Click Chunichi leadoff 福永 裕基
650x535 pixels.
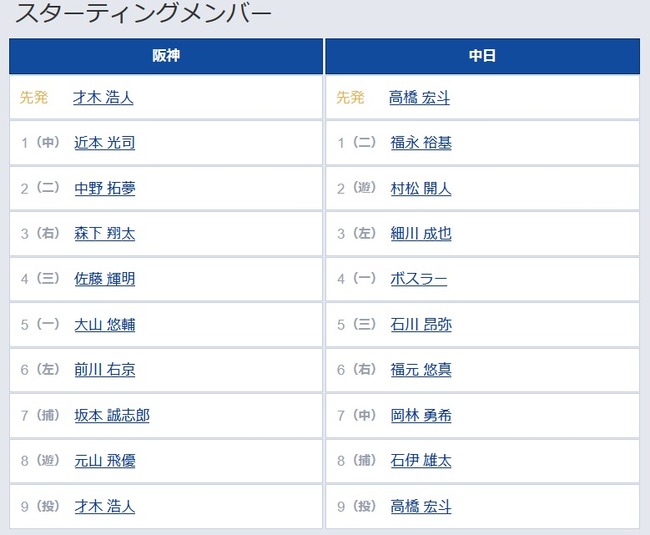[x=421, y=143]
